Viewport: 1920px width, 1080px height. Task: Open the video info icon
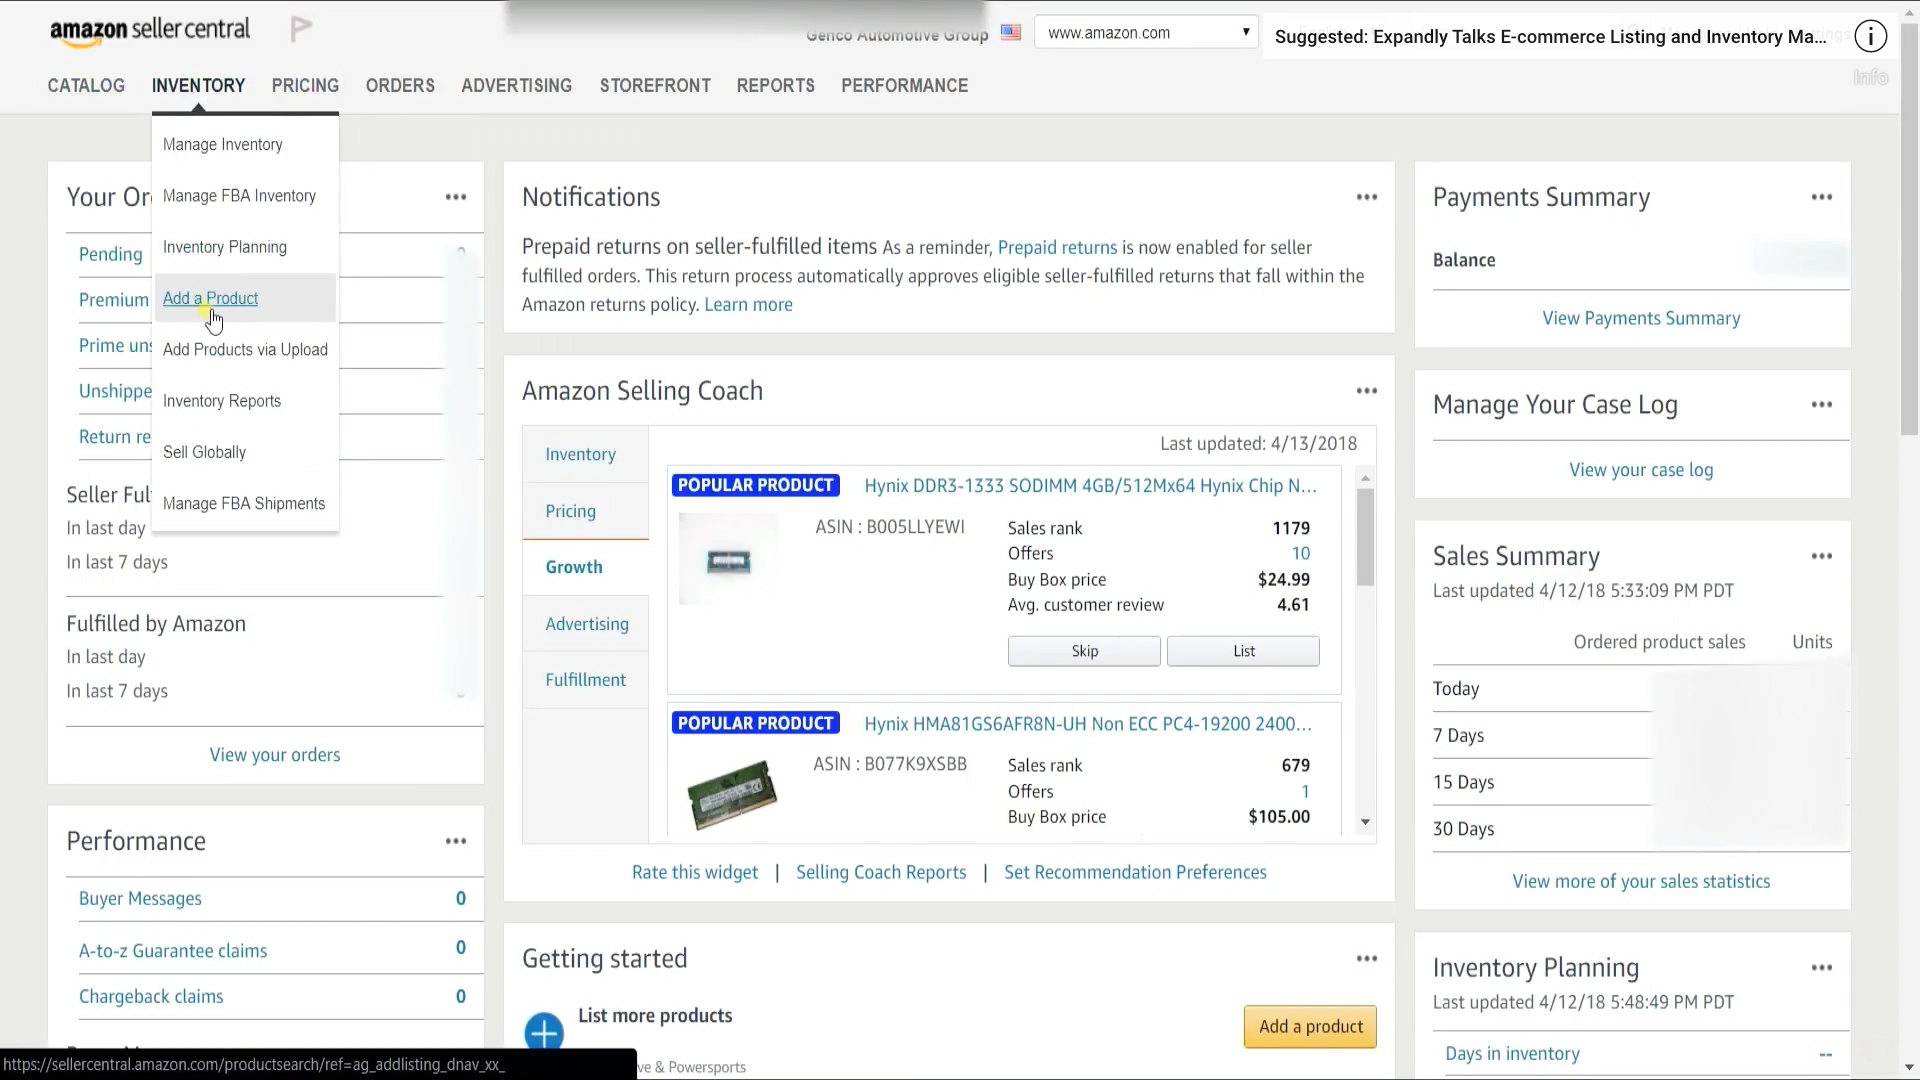click(1870, 37)
